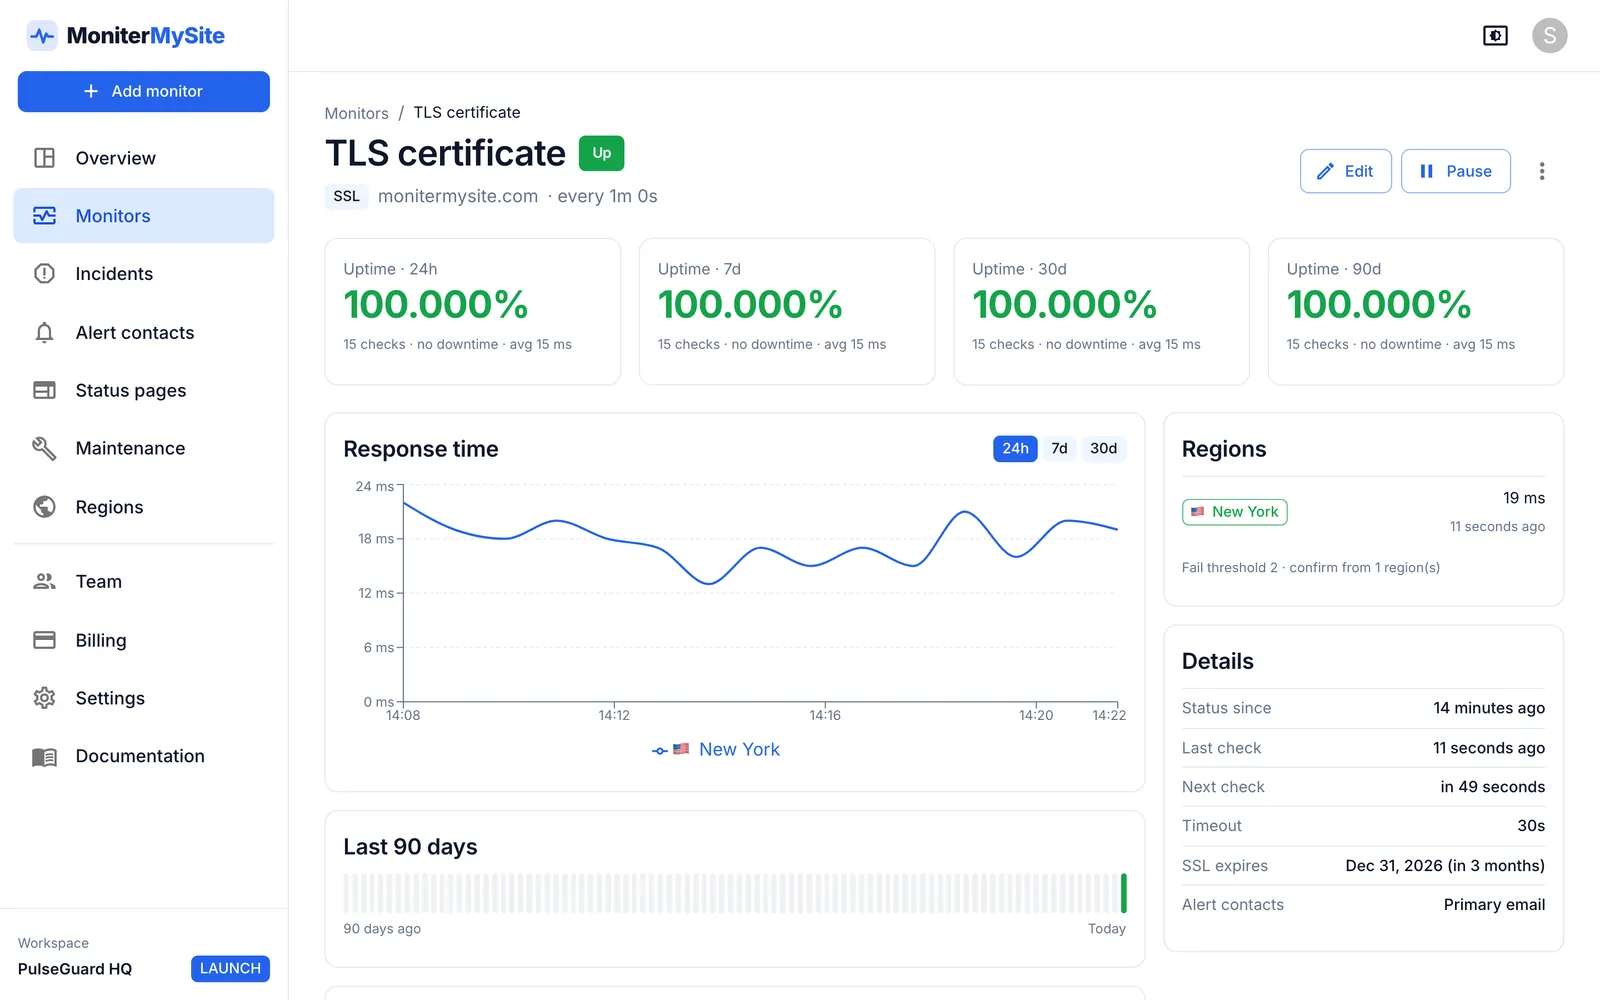Click the Maintenance wrench icon
Screen dimensions: 1600x1000
coord(44,448)
